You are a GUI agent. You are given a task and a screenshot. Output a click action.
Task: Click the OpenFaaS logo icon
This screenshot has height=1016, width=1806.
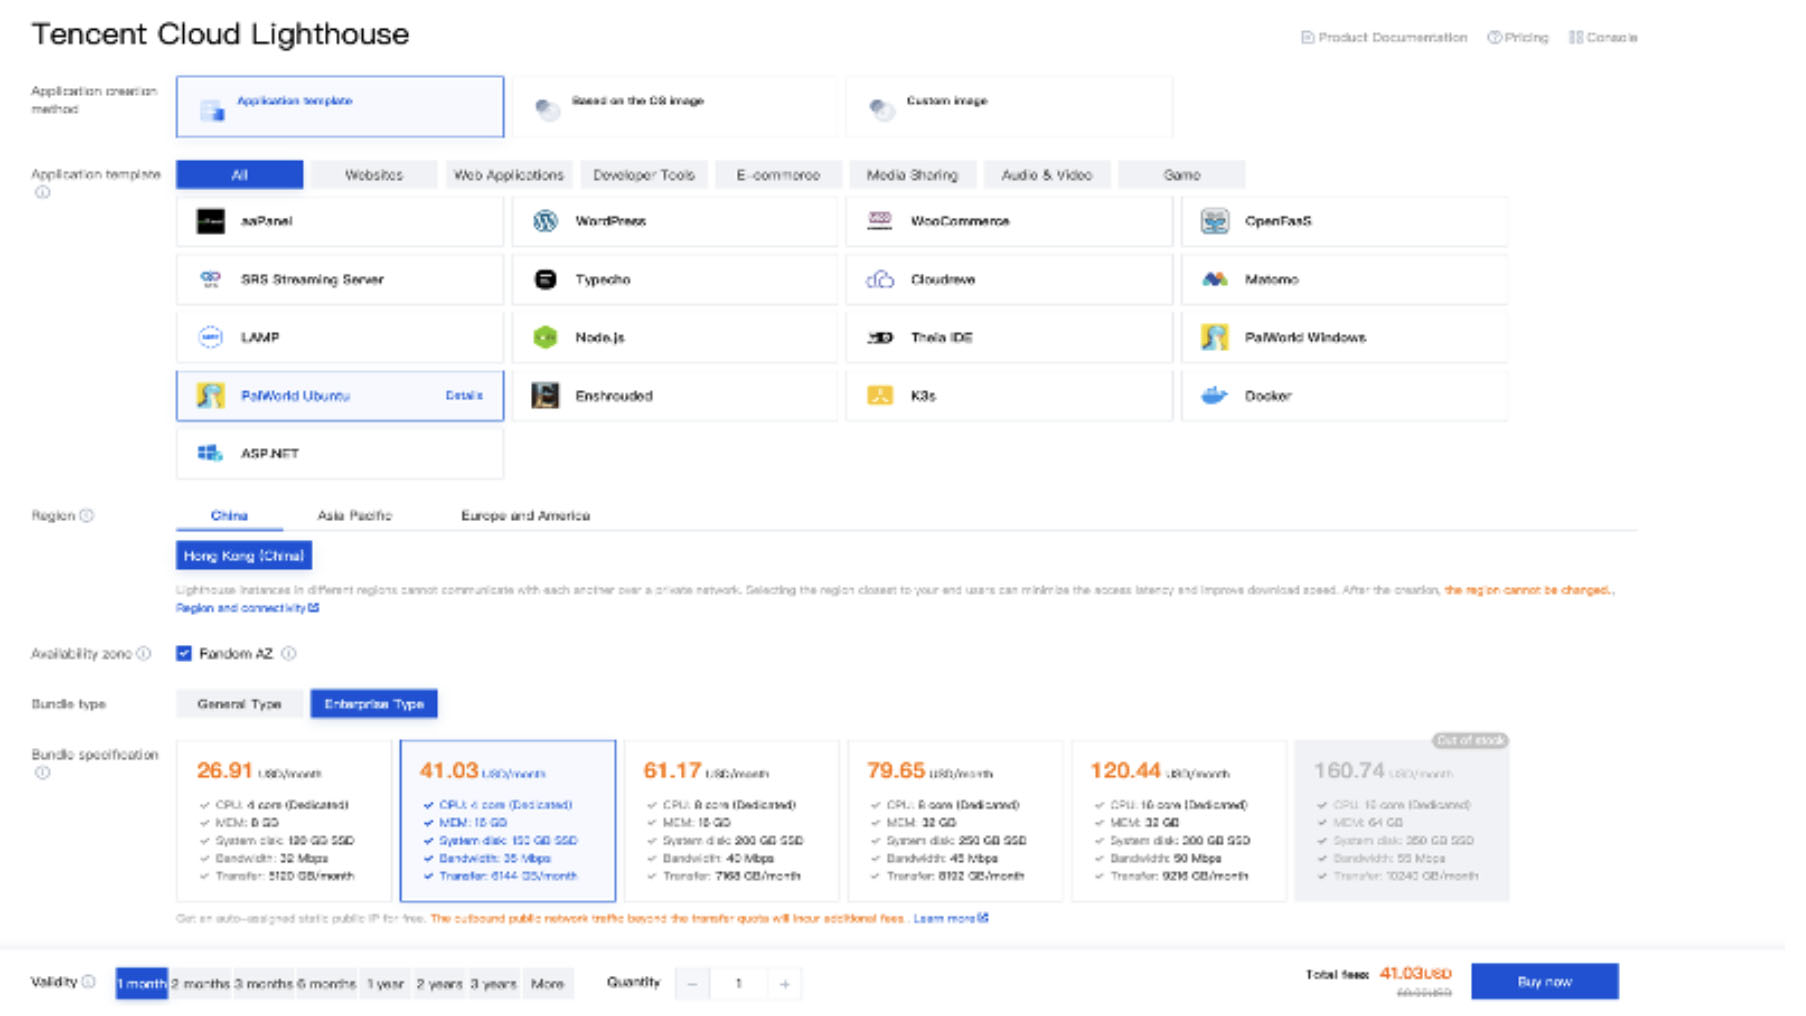tap(1214, 221)
